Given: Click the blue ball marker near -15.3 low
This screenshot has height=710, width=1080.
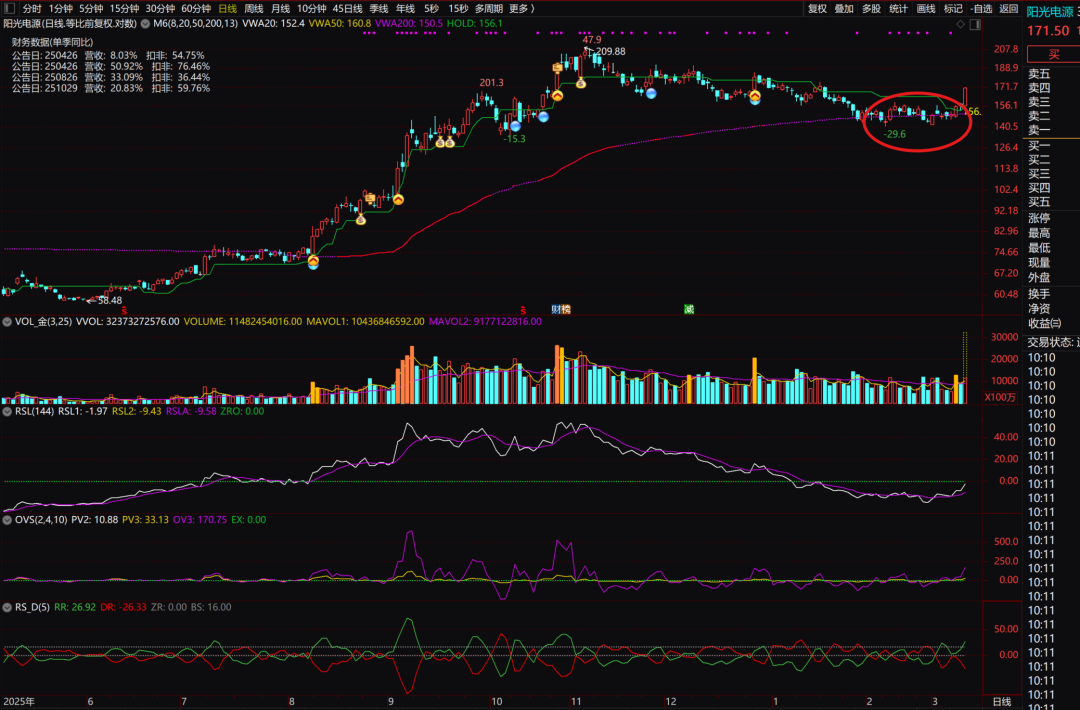Looking at the screenshot, I should click(x=515, y=126).
